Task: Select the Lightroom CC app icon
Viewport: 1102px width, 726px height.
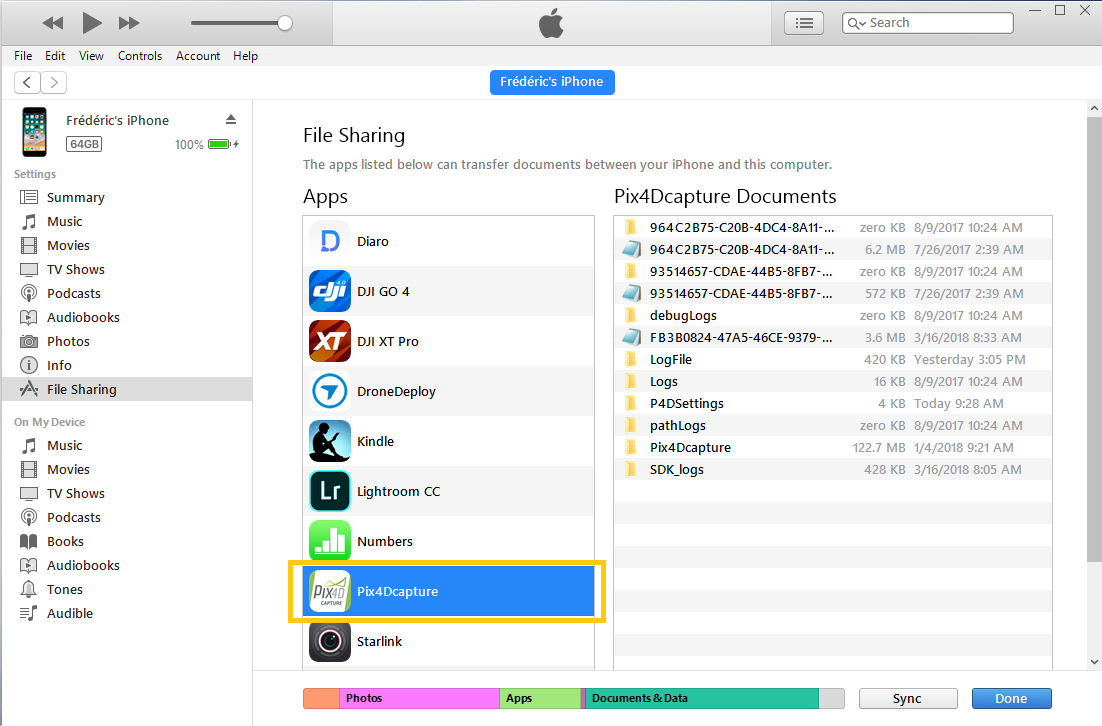Action: point(330,491)
